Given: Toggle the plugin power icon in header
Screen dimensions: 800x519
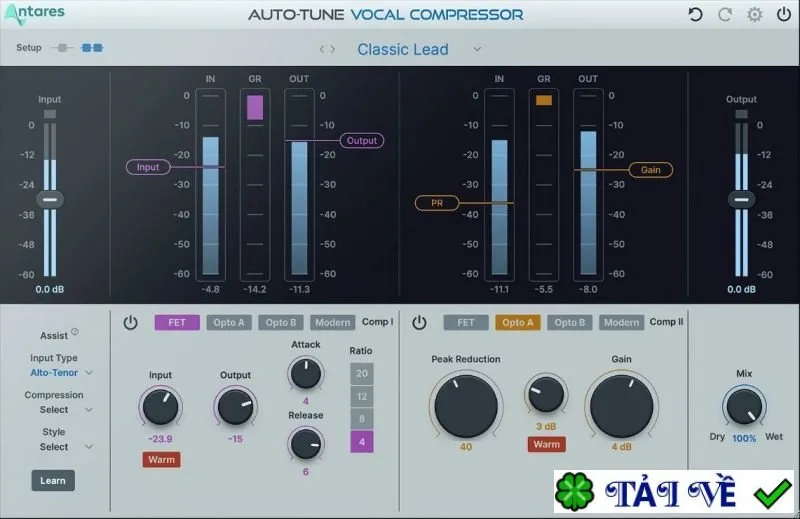Looking at the screenshot, I should click(784, 14).
